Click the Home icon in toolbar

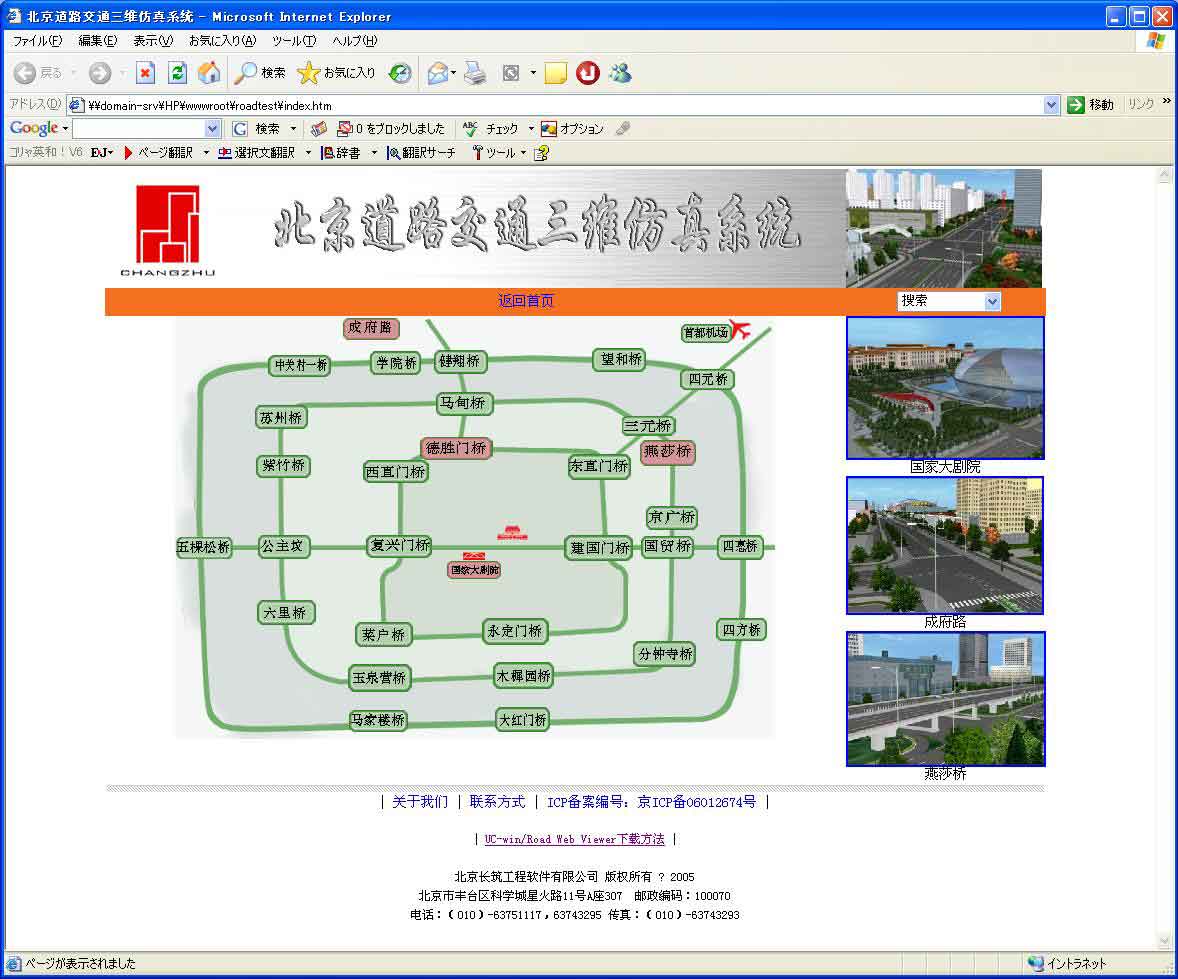[x=210, y=73]
